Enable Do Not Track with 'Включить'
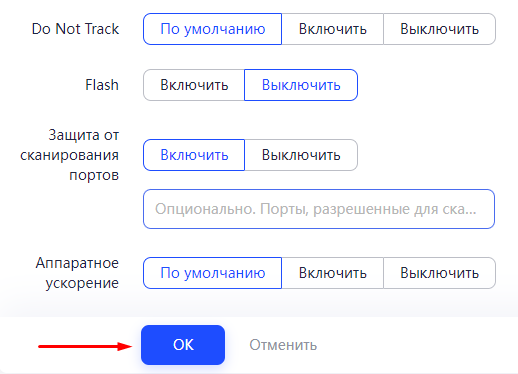The width and height of the screenshot is (518, 374). pos(333,29)
